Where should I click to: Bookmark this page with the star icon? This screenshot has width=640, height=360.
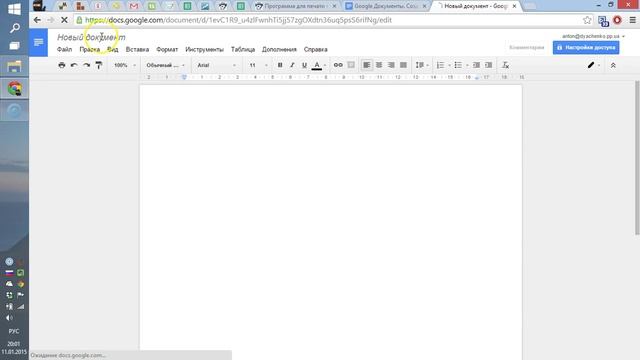[x=587, y=20]
